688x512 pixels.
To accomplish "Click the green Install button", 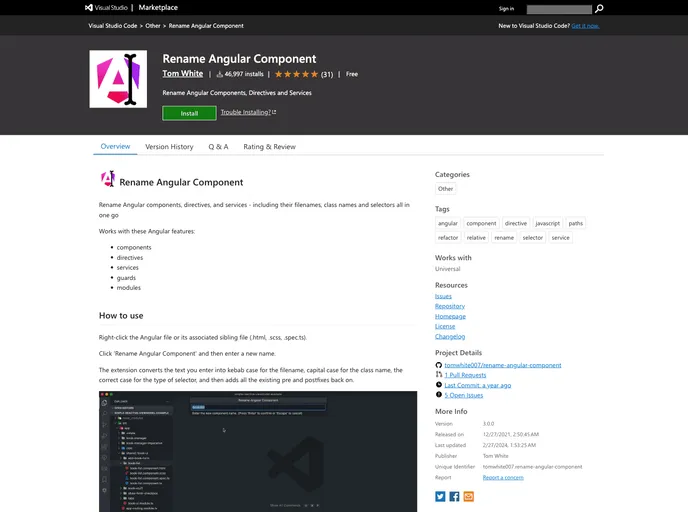I will pos(189,113).
